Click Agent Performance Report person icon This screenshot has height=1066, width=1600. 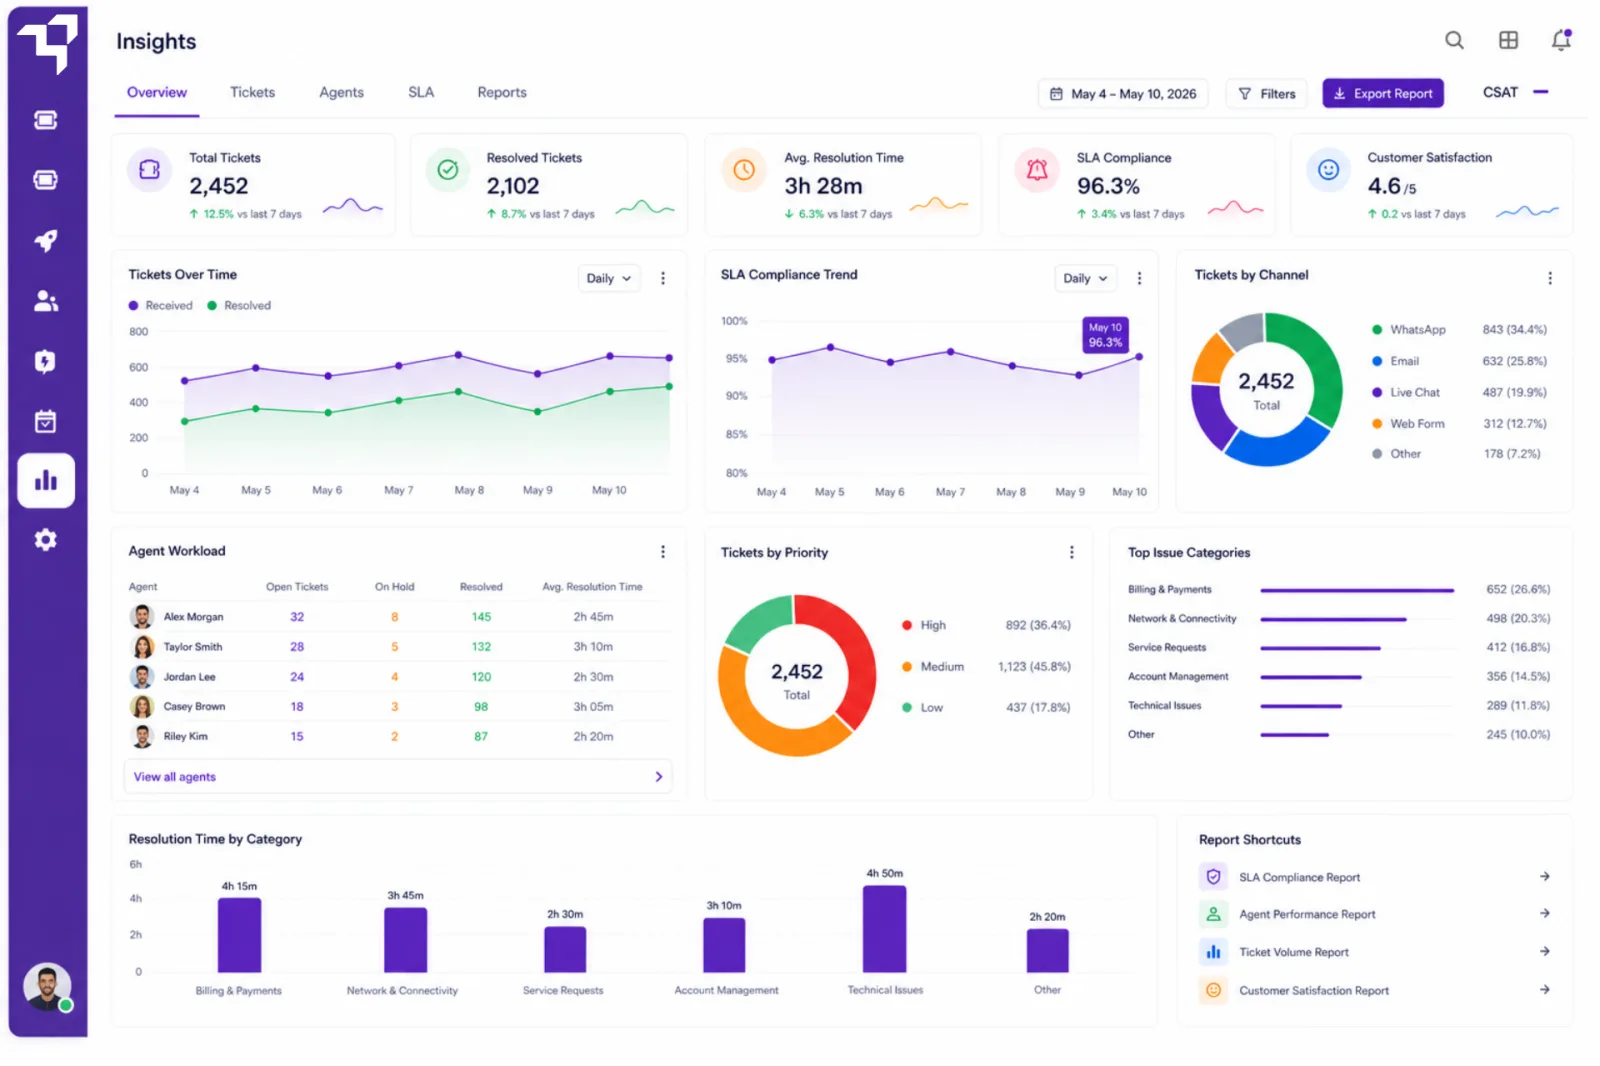[x=1213, y=914]
